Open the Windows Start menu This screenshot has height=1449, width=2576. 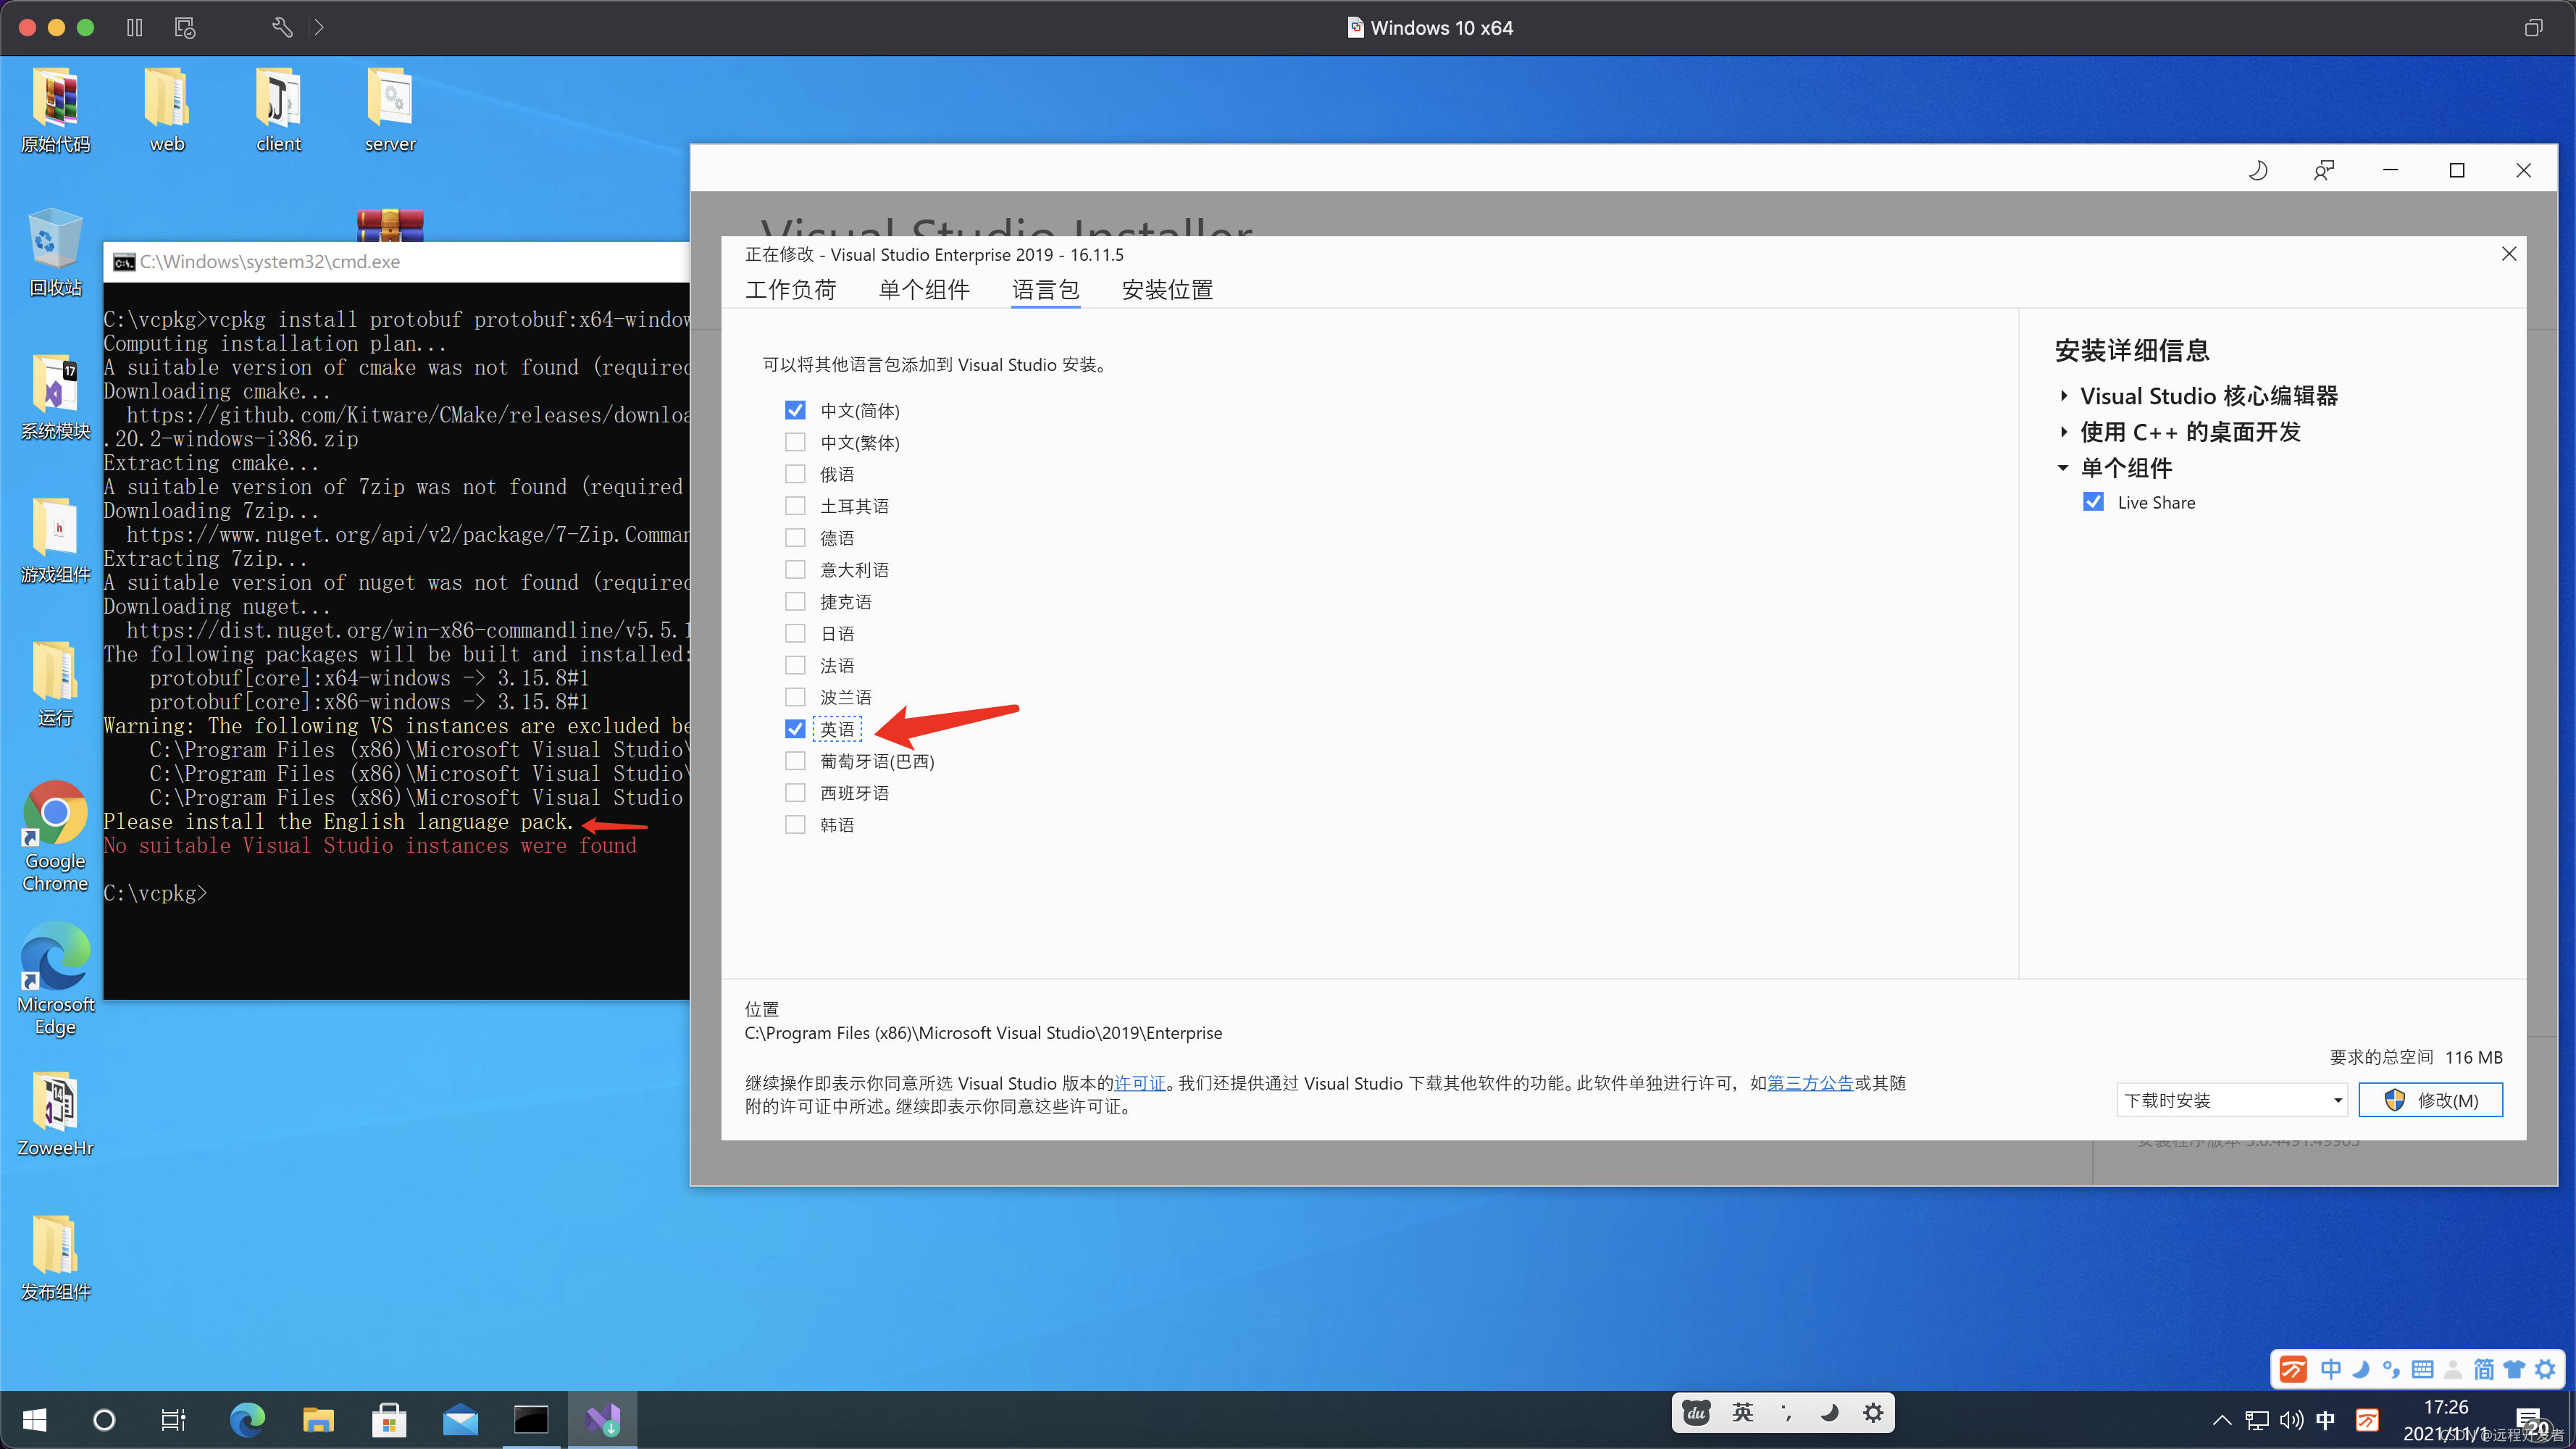point(34,1419)
